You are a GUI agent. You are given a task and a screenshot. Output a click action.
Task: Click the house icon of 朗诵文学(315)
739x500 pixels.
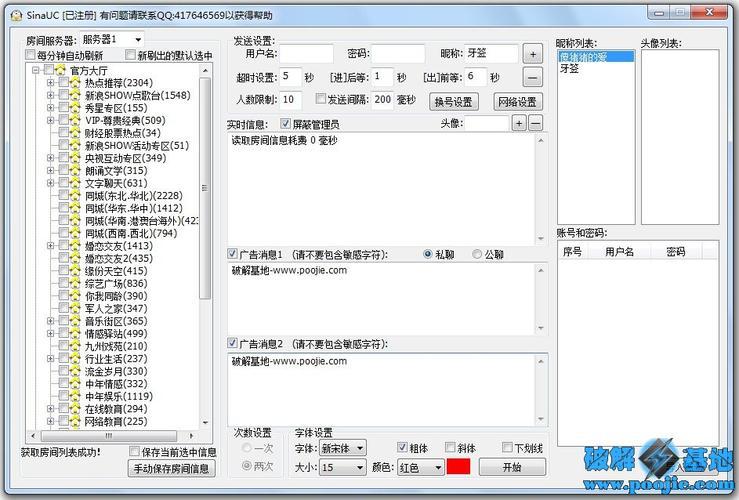75,171
